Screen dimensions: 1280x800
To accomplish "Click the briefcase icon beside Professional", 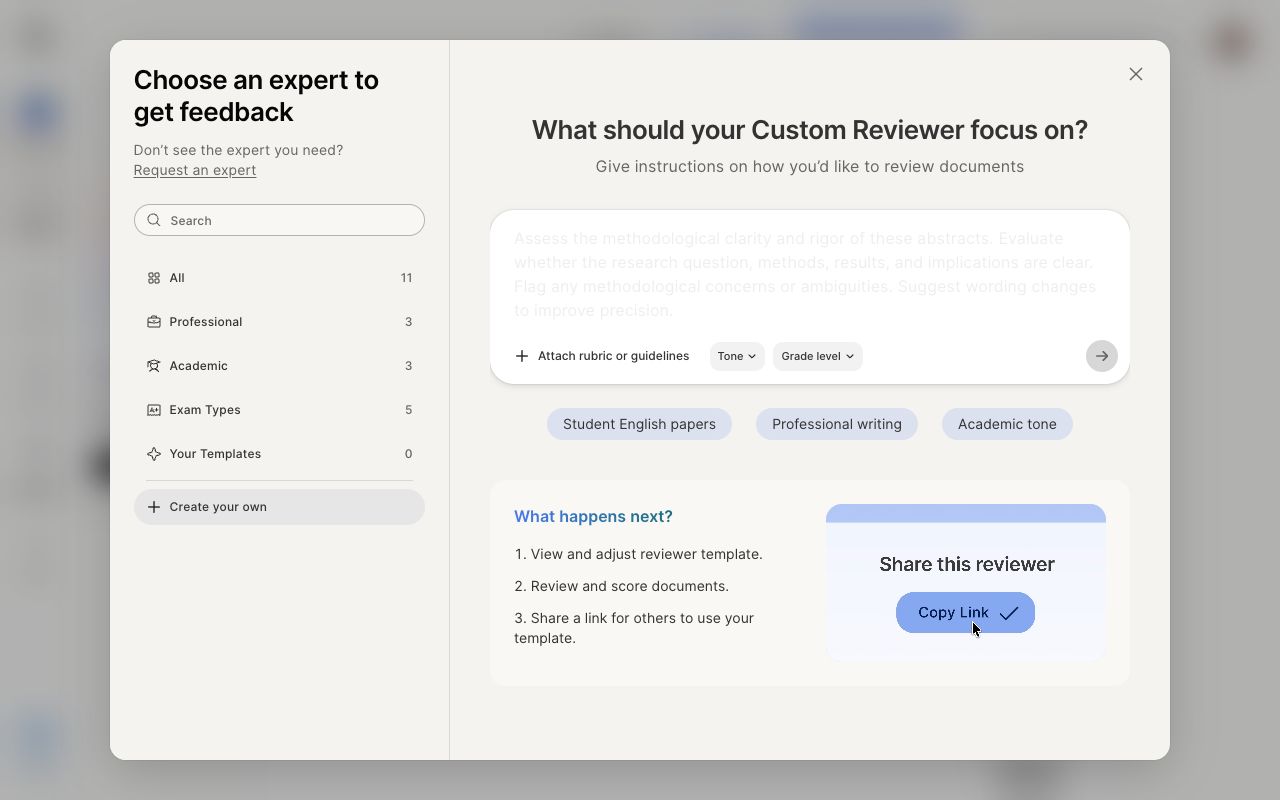I will 154,322.
